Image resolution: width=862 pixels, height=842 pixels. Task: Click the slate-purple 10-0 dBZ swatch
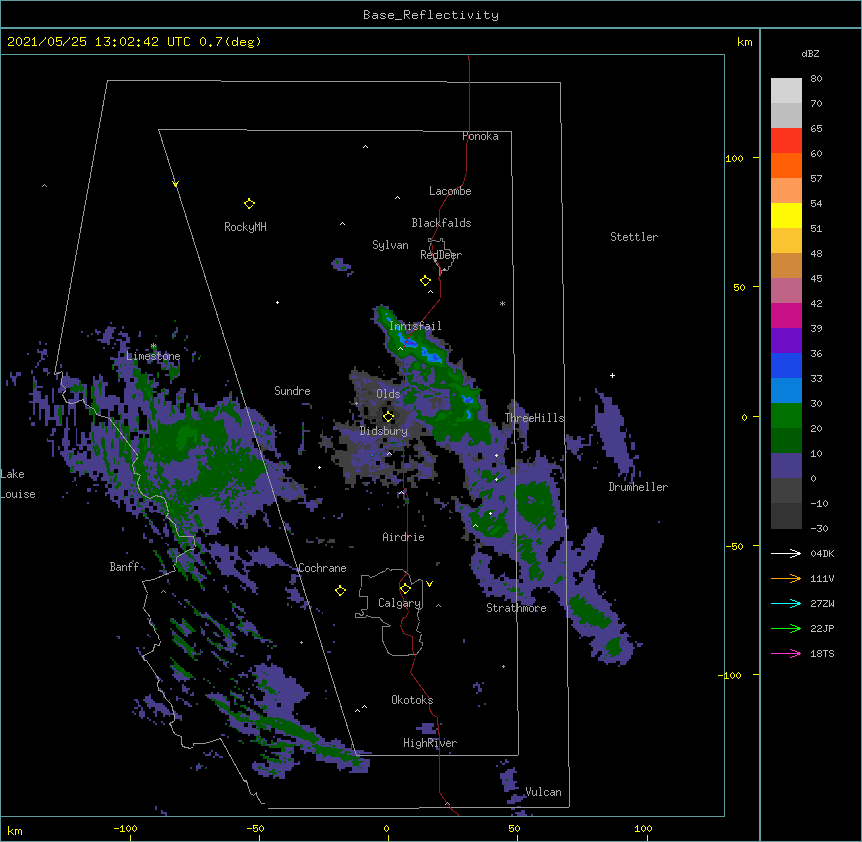pyautogui.click(x=786, y=466)
